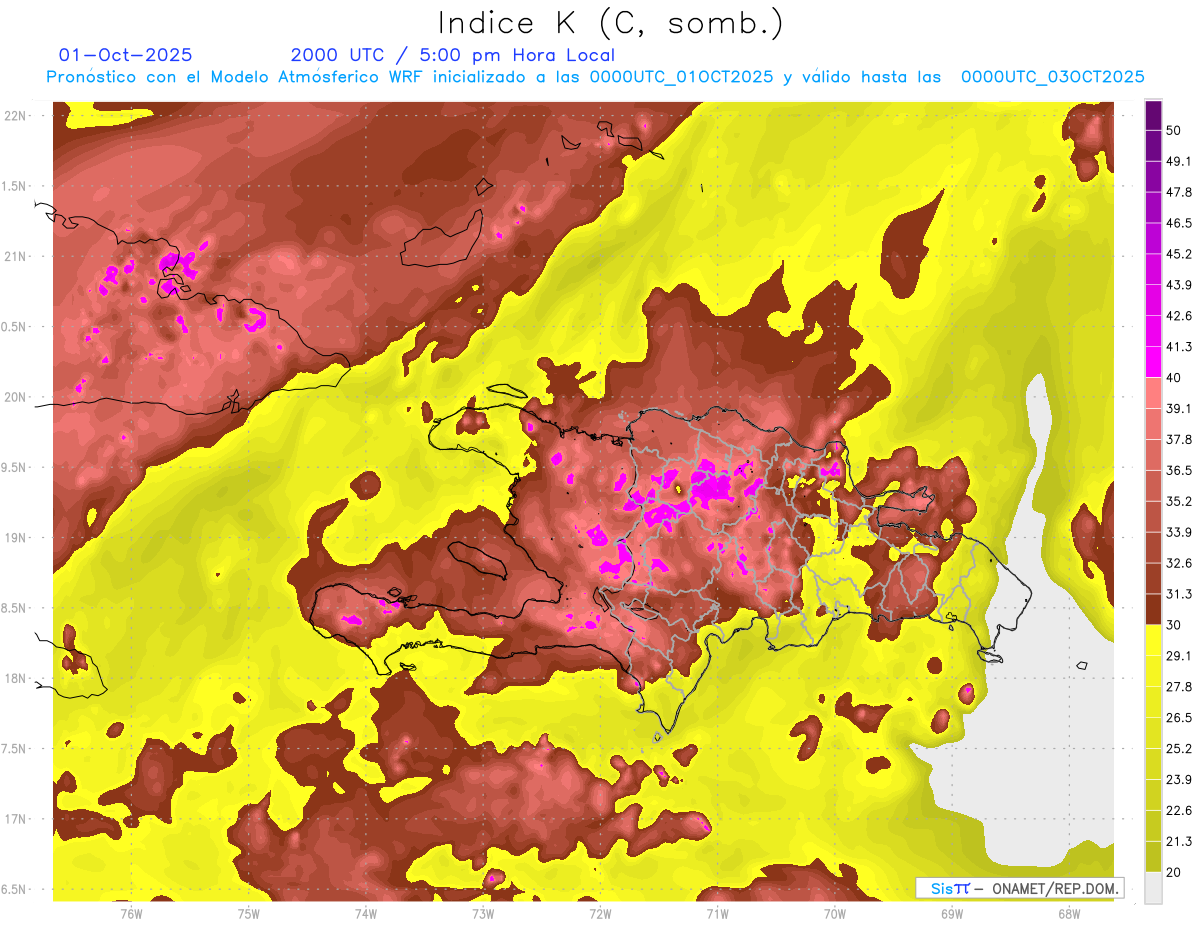This screenshot has height=927, width=1200.
Task: Click the 68W longitude axis label
Action: coord(1069,914)
